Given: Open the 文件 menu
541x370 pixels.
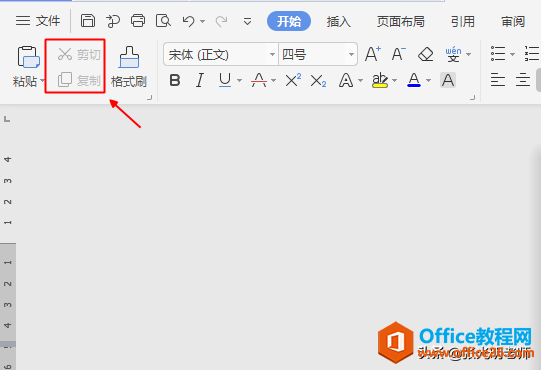Looking at the screenshot, I should pyautogui.click(x=38, y=21).
